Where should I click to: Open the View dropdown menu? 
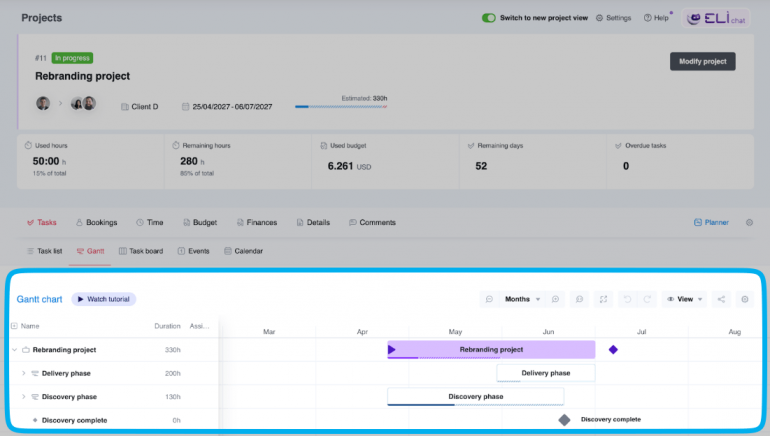[x=684, y=299]
